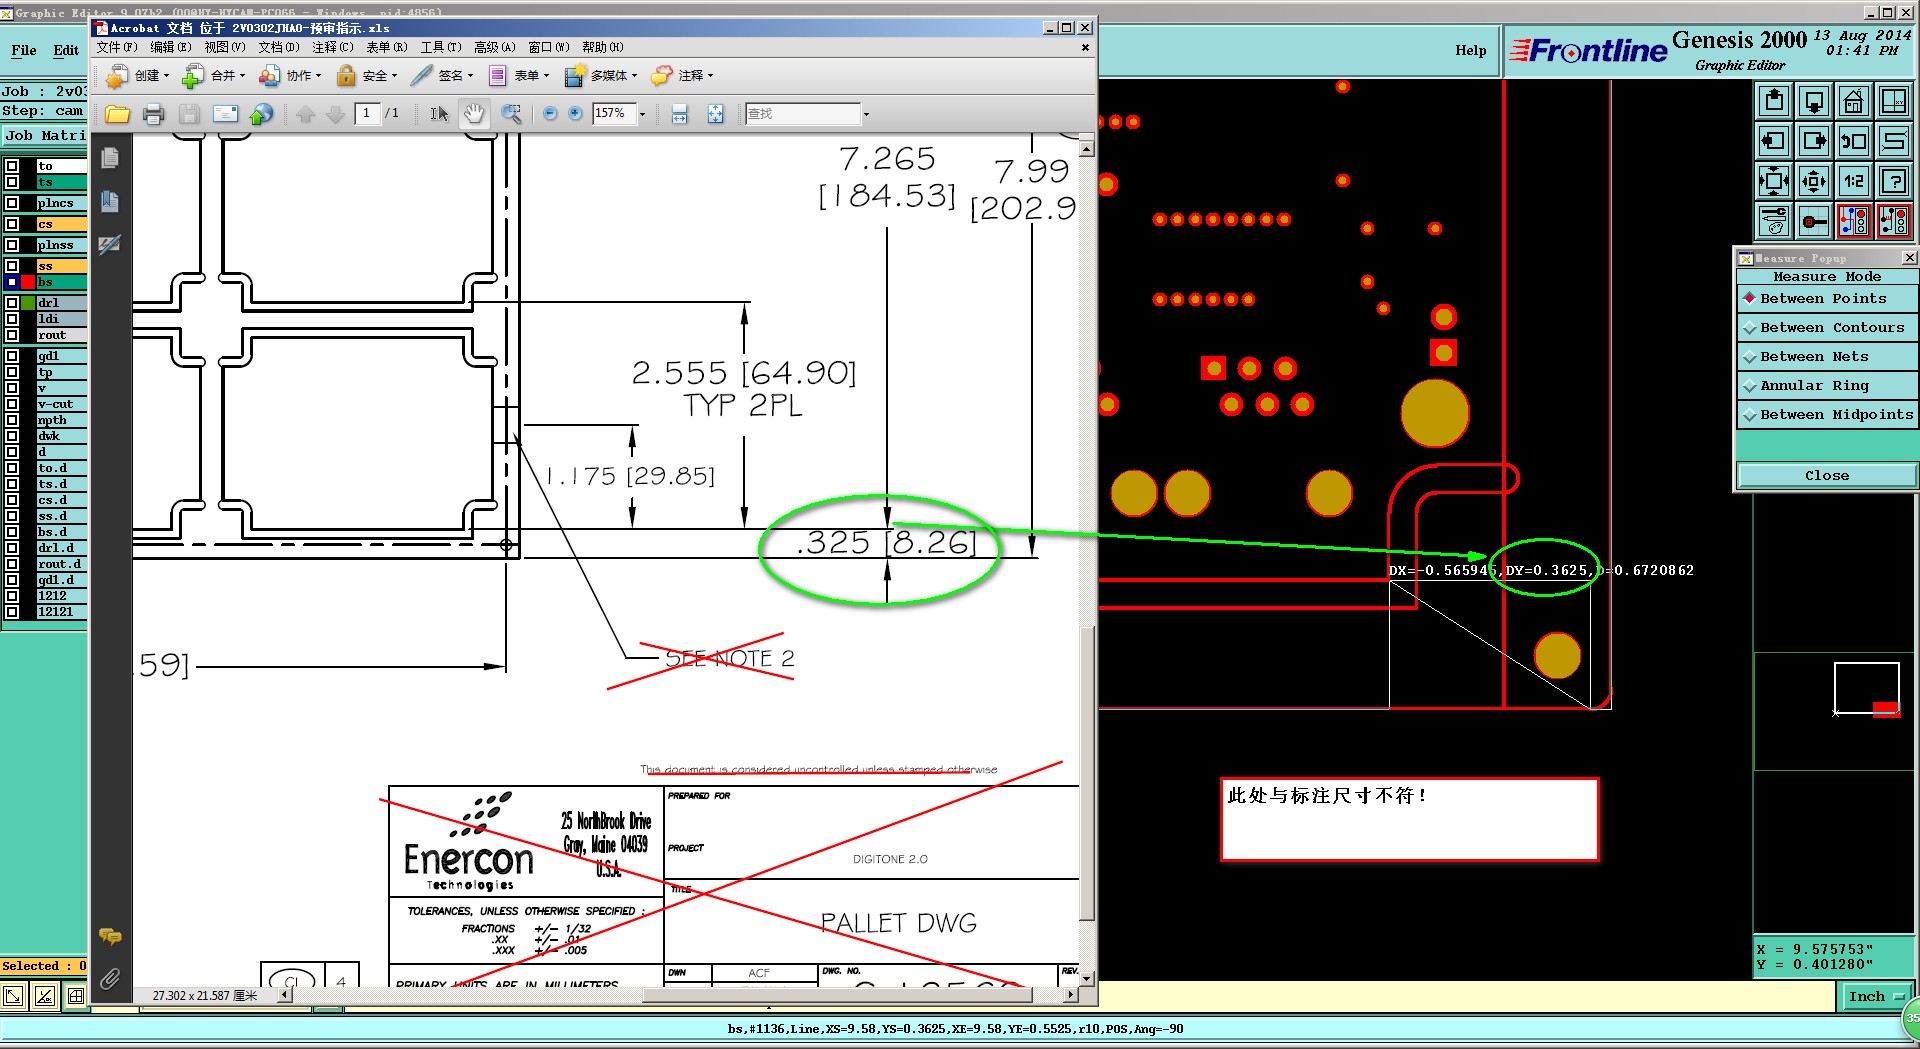
Task: Open the 签名 (Sign) dropdown
Action: pos(442,76)
